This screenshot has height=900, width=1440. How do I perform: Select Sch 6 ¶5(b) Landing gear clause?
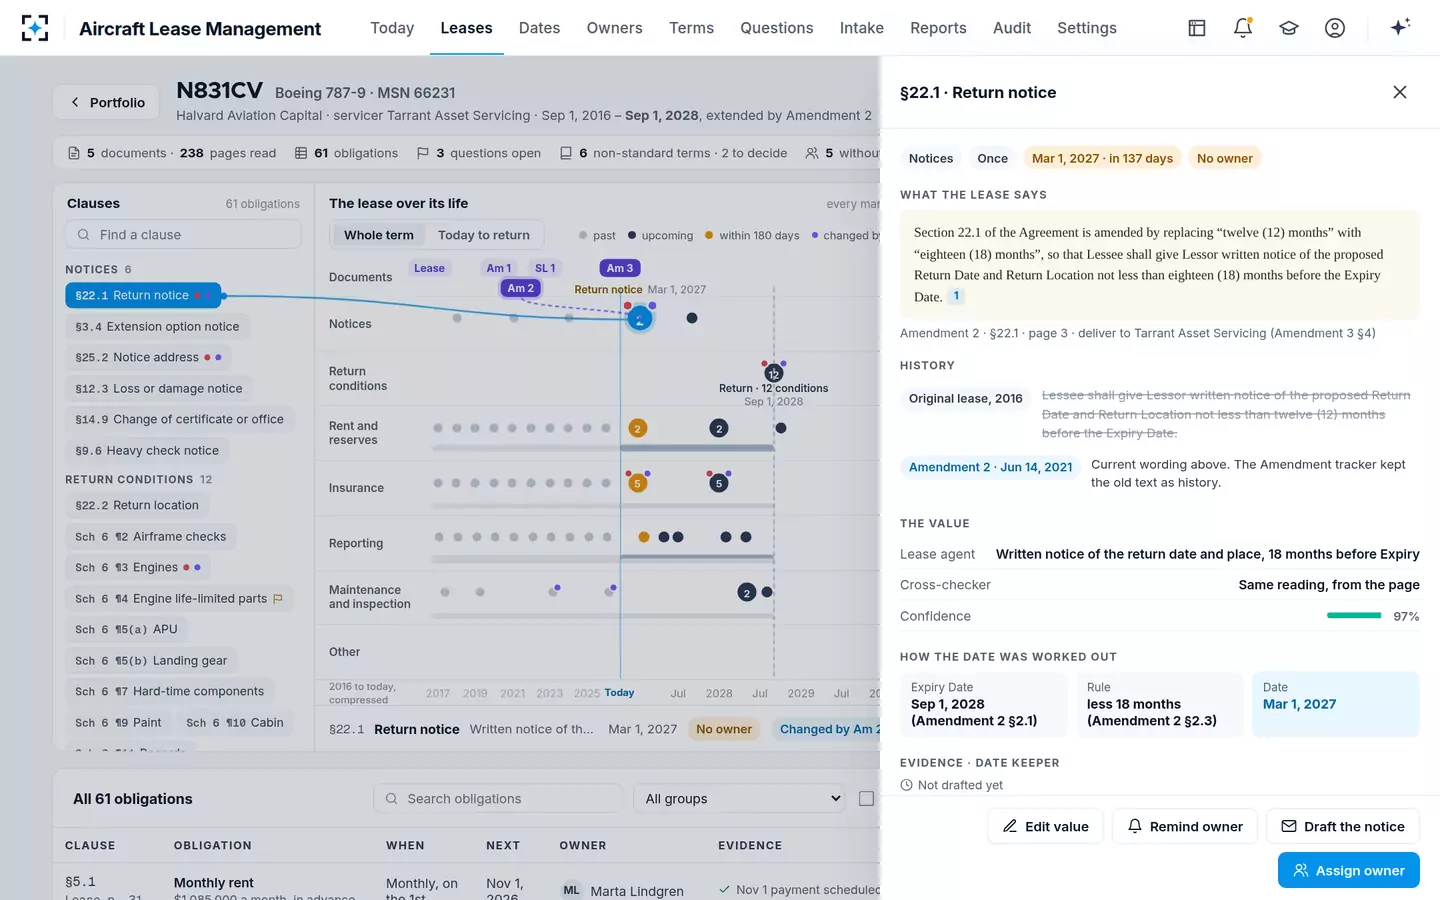pos(151,660)
